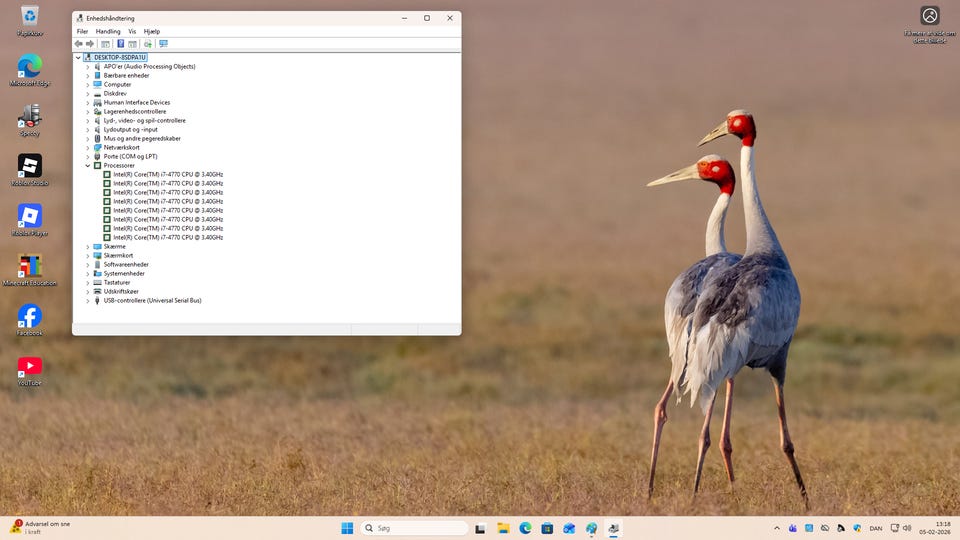Select Lagerenhedscontrollere in the tree
960x540 pixels.
click(135, 111)
